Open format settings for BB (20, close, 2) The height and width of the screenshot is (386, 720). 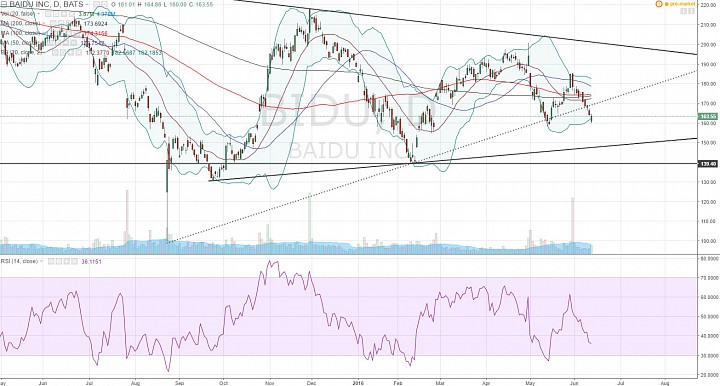63,53
